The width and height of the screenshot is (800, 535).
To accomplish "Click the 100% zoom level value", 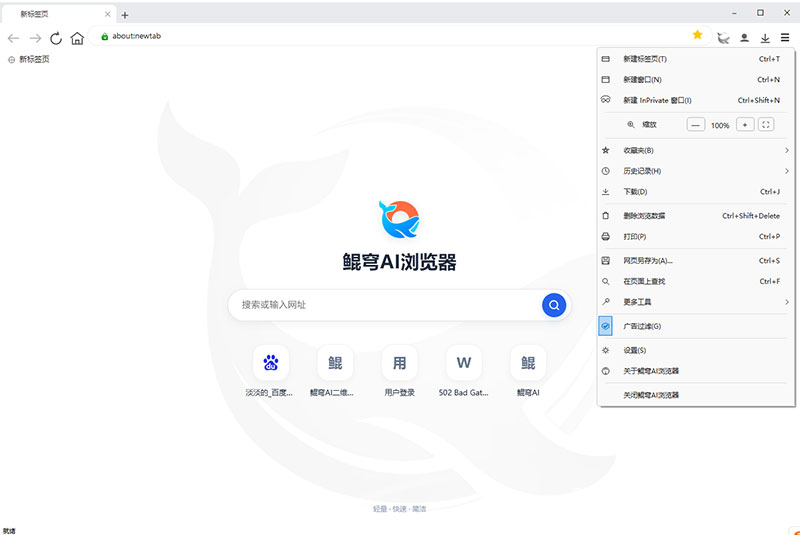I will (720, 125).
